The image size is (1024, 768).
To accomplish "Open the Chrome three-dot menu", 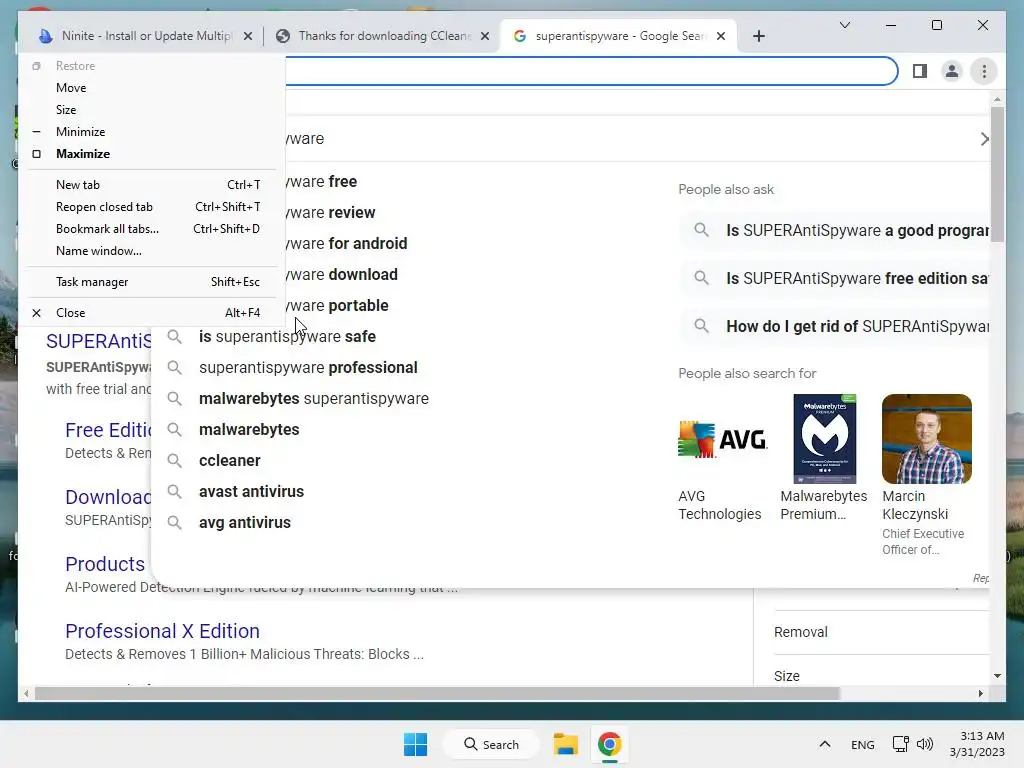I will pos(984,71).
